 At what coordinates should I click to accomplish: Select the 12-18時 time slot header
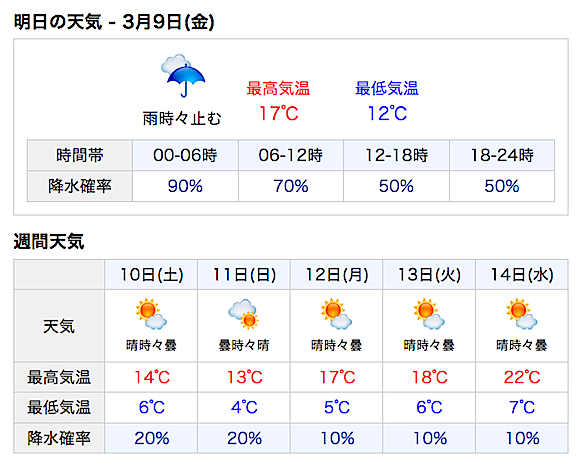click(x=396, y=155)
